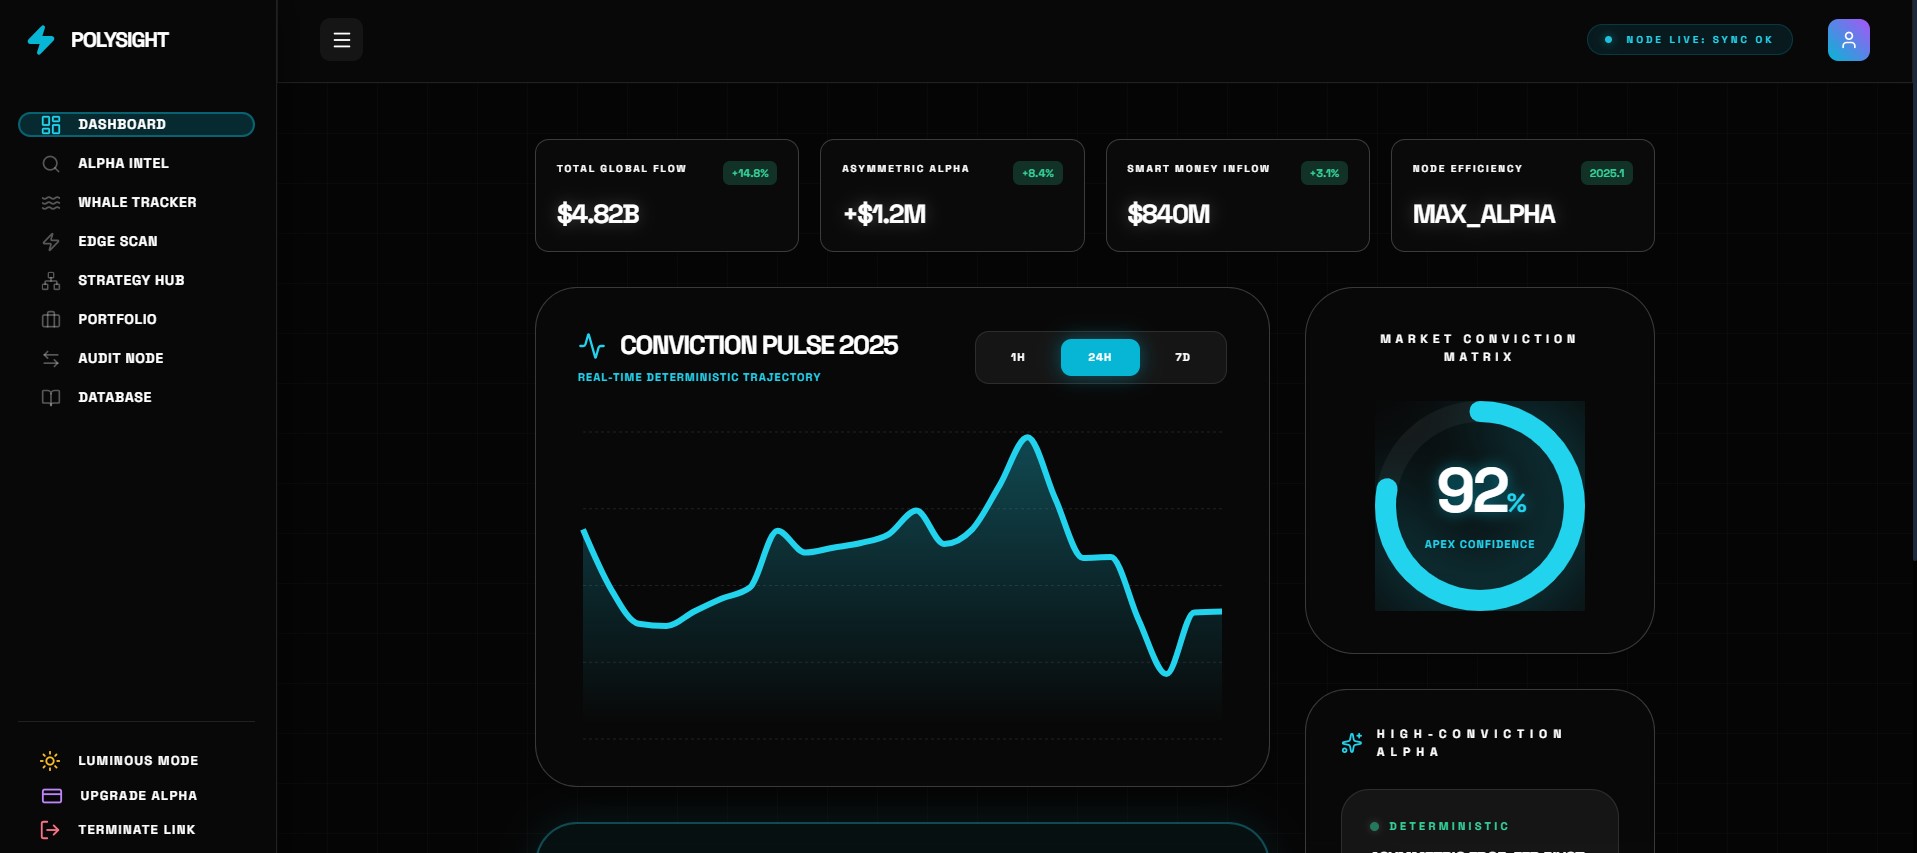The width and height of the screenshot is (1917, 853).
Task: Click the Dashboard grid icon
Action: (x=51, y=125)
